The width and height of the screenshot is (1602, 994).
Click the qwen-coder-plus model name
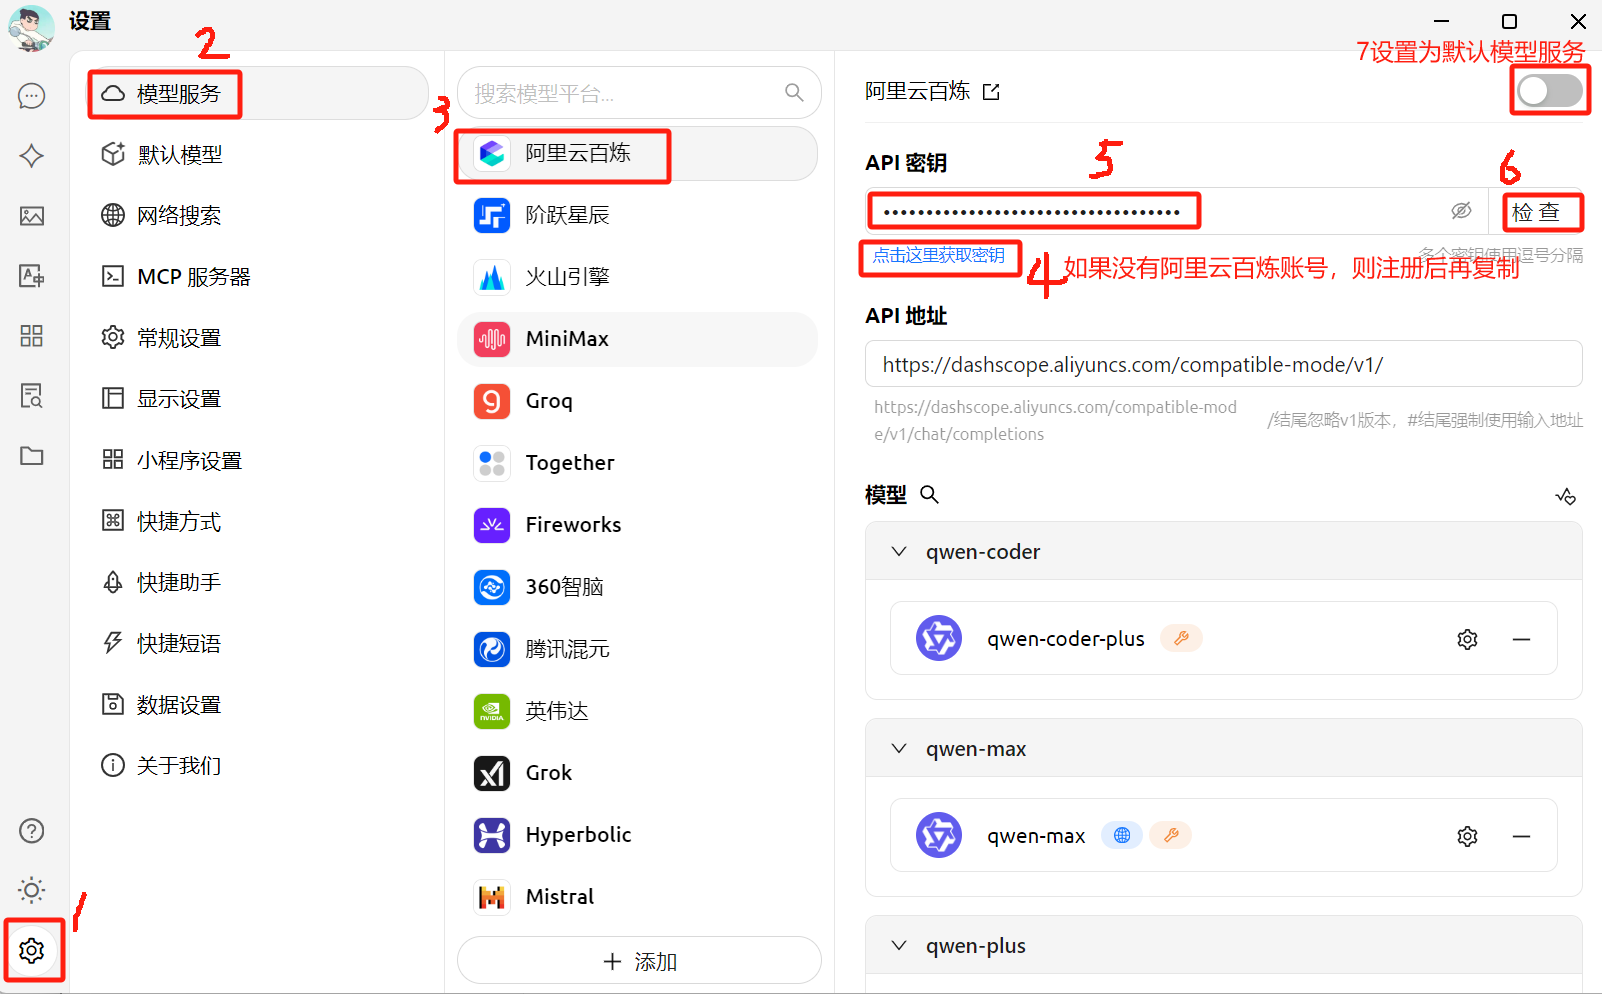point(1066,639)
